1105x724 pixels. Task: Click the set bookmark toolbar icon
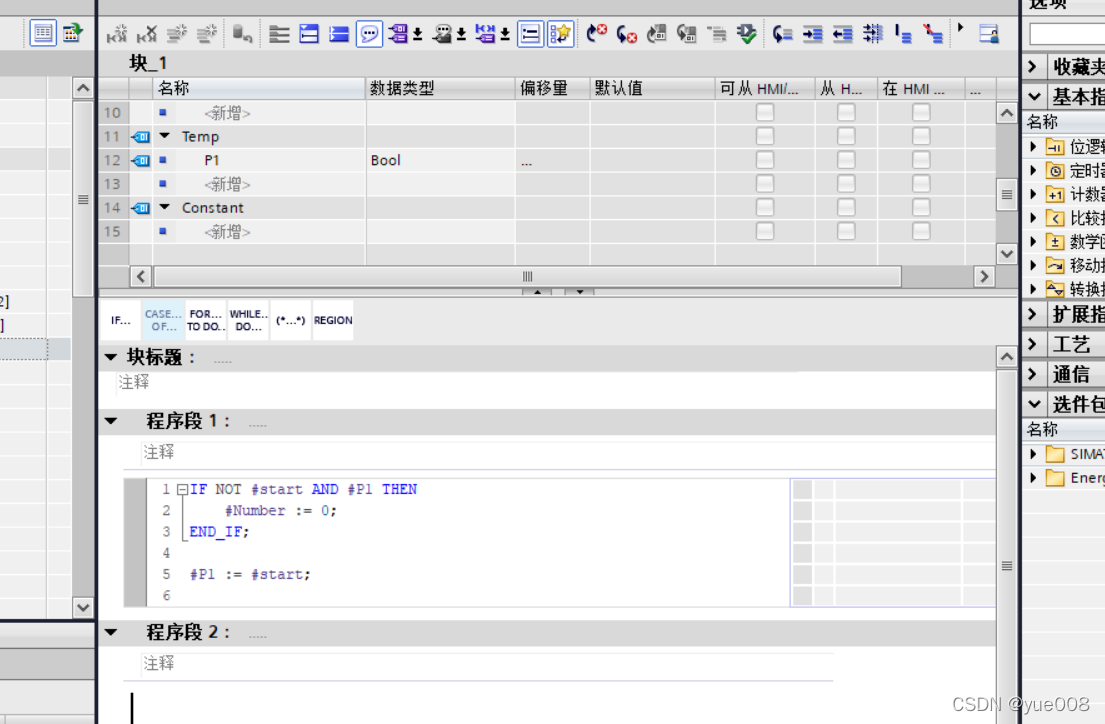903,33
